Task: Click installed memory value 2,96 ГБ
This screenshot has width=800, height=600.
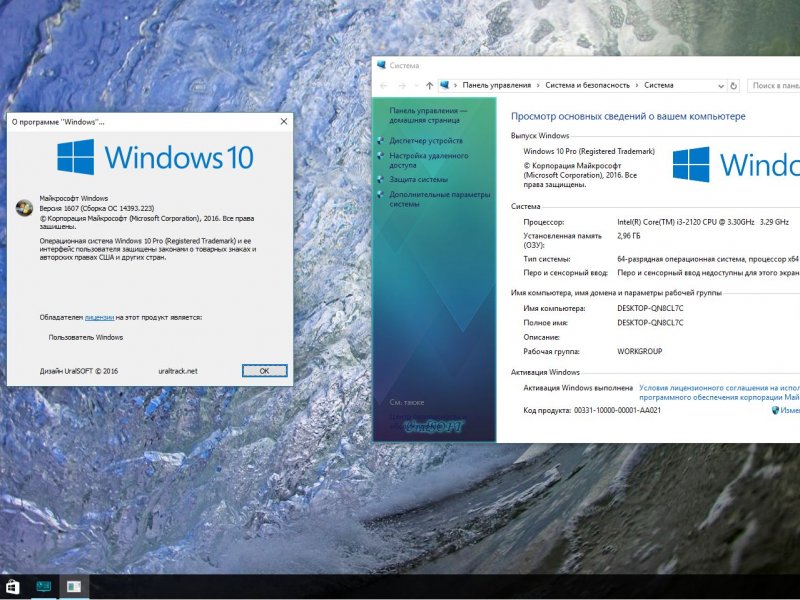Action: [629, 236]
